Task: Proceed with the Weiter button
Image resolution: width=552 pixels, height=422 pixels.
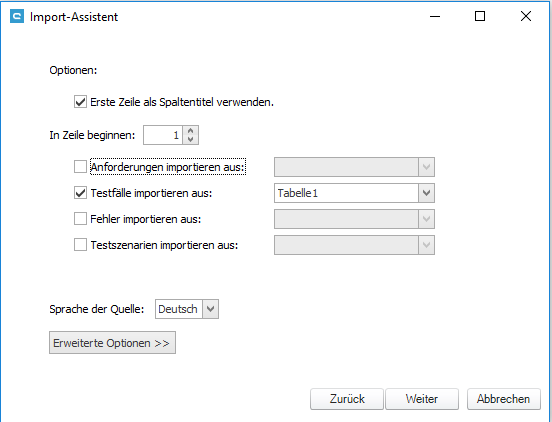Action: [x=422, y=399]
